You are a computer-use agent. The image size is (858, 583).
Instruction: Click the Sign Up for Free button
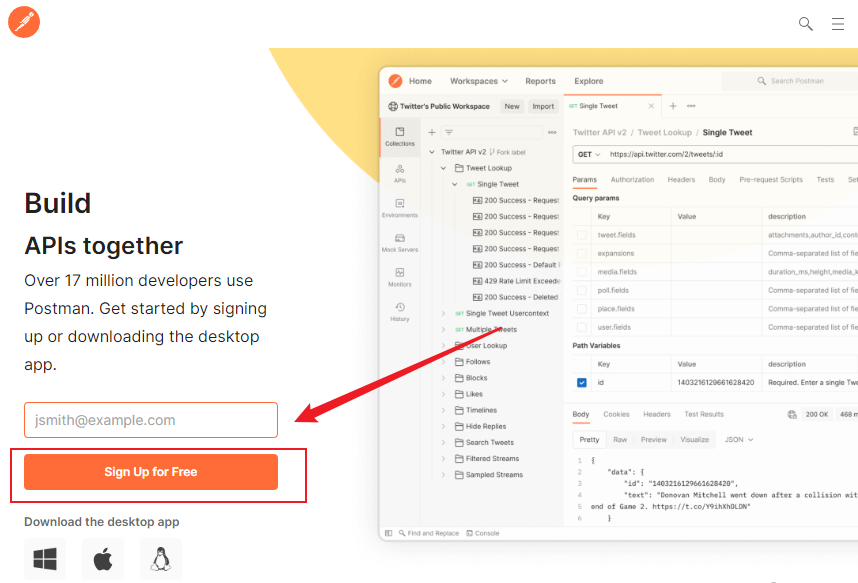click(151, 472)
